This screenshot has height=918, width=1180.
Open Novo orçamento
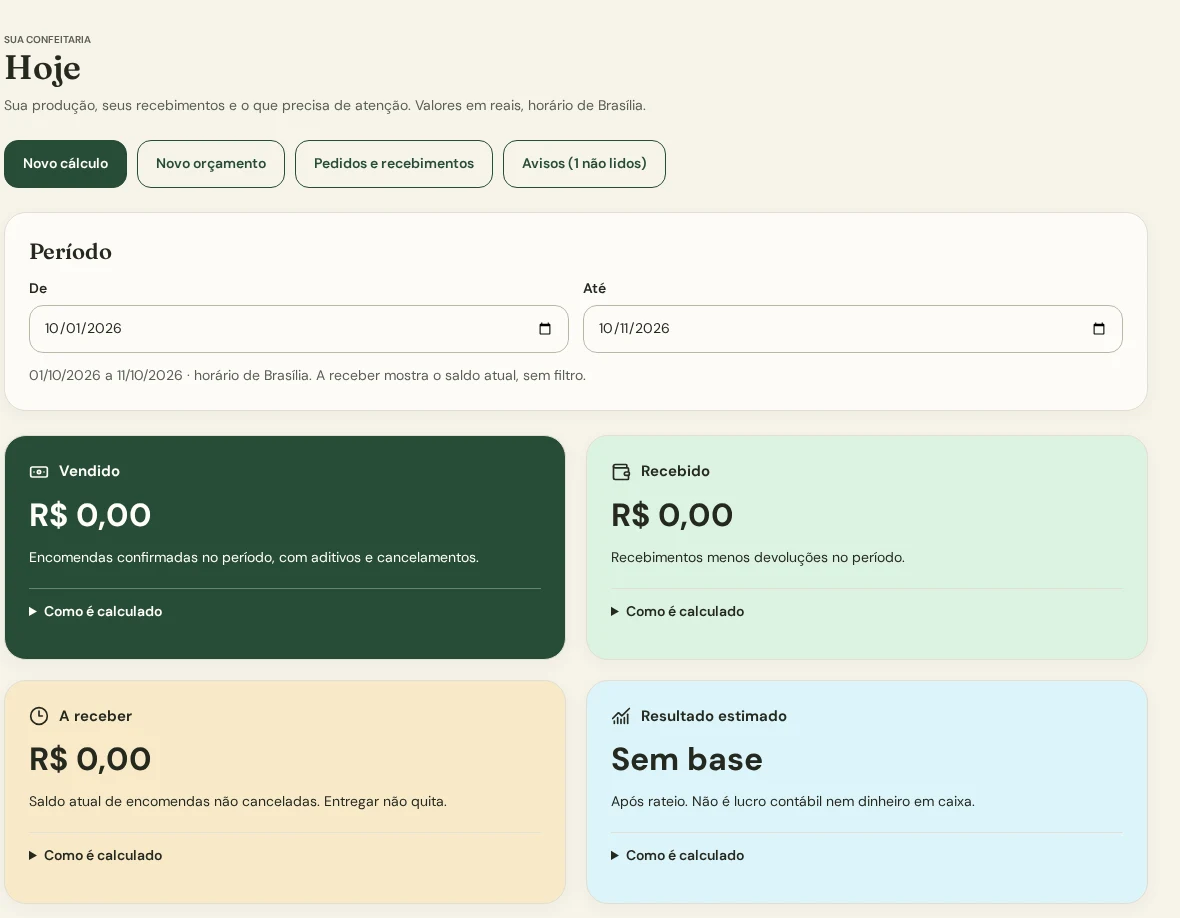[211, 164]
